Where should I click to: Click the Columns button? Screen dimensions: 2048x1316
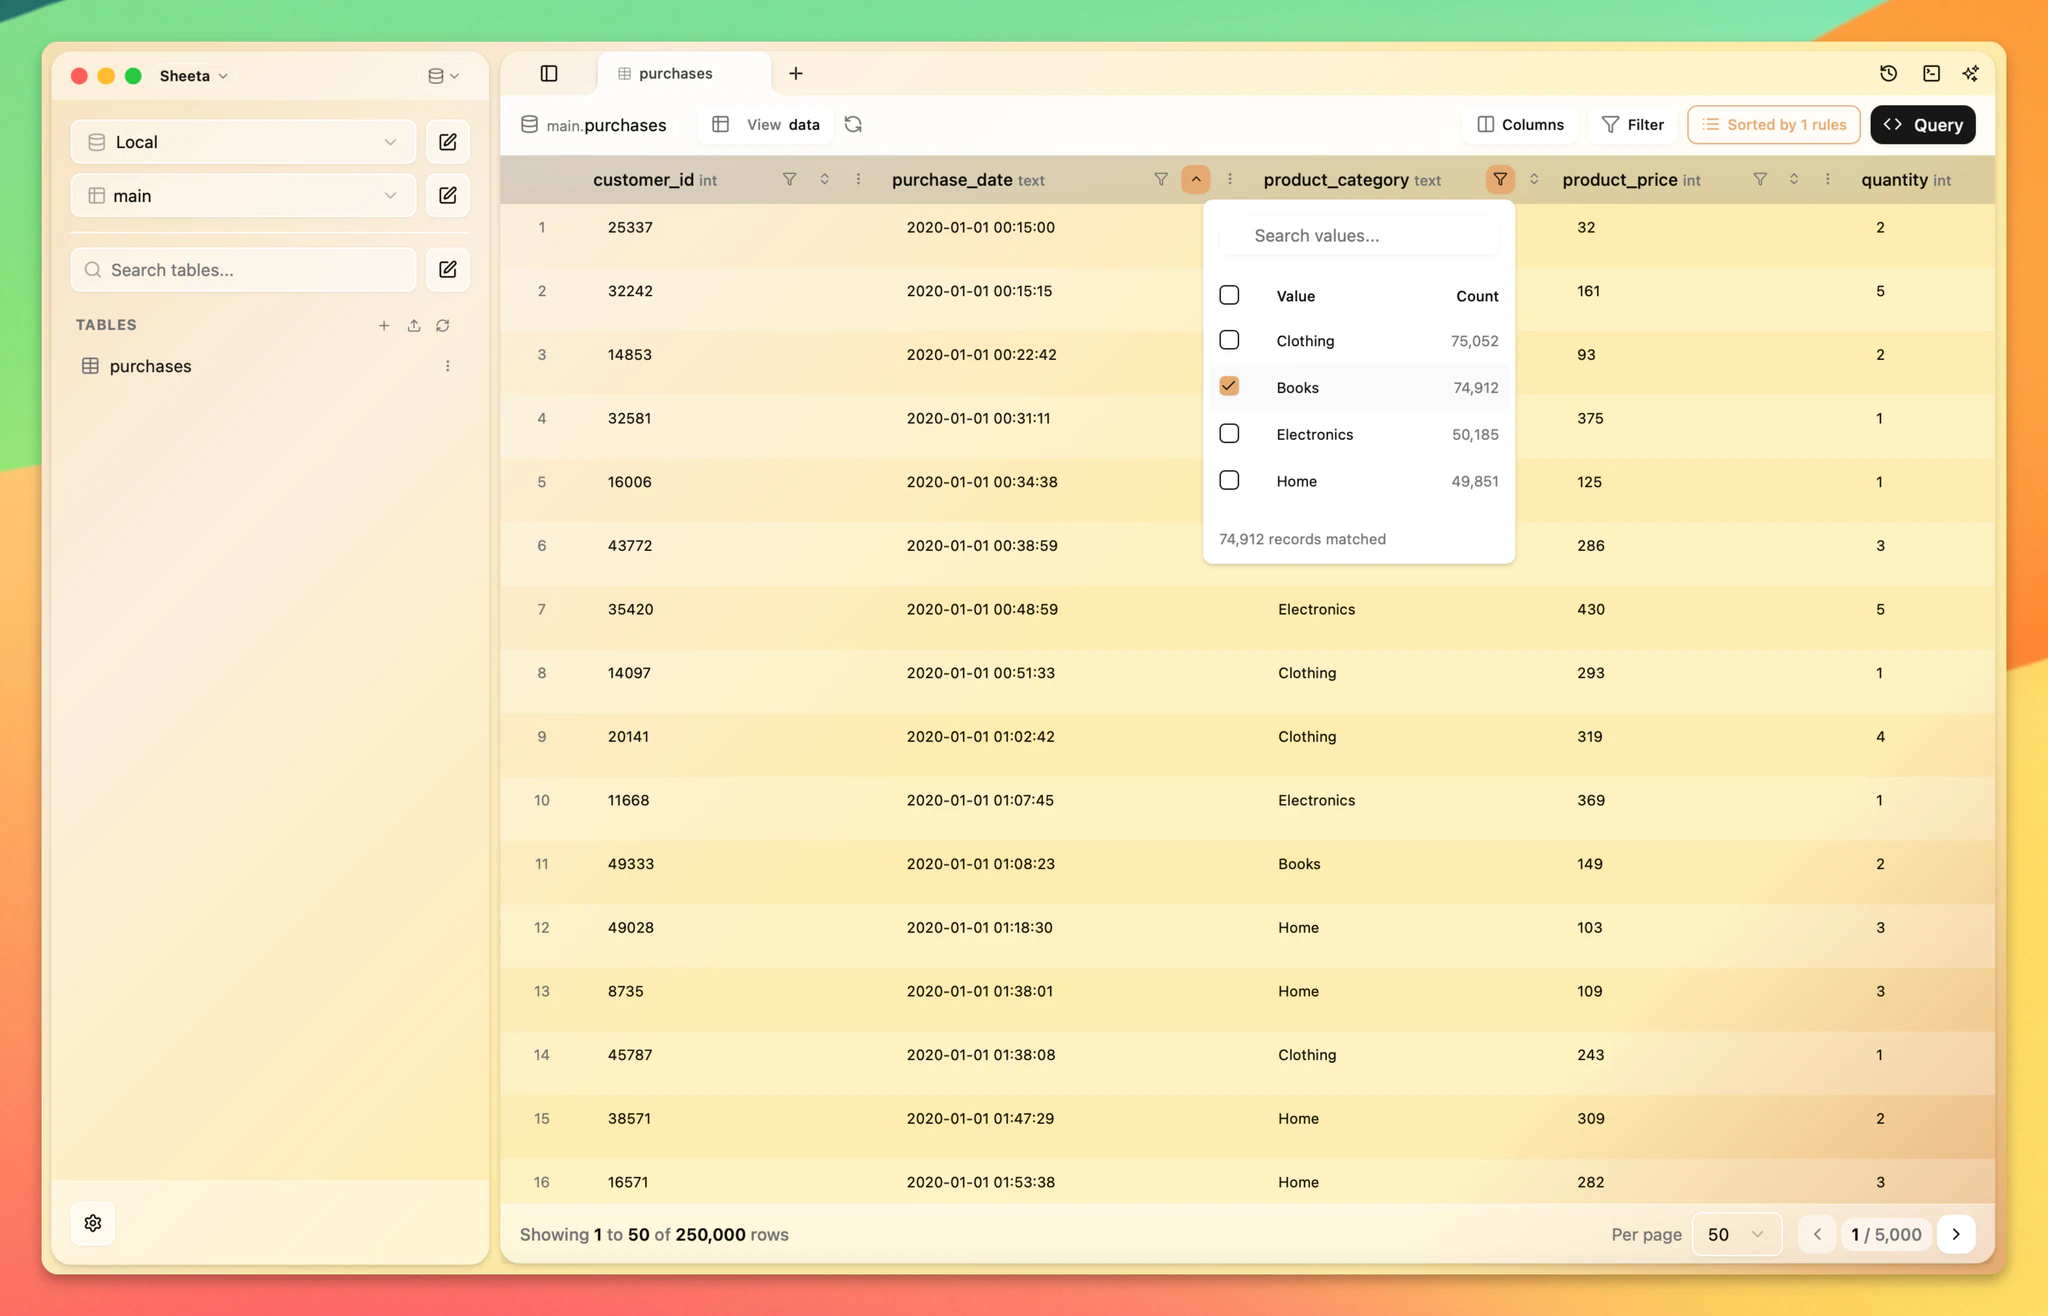pos(1521,124)
